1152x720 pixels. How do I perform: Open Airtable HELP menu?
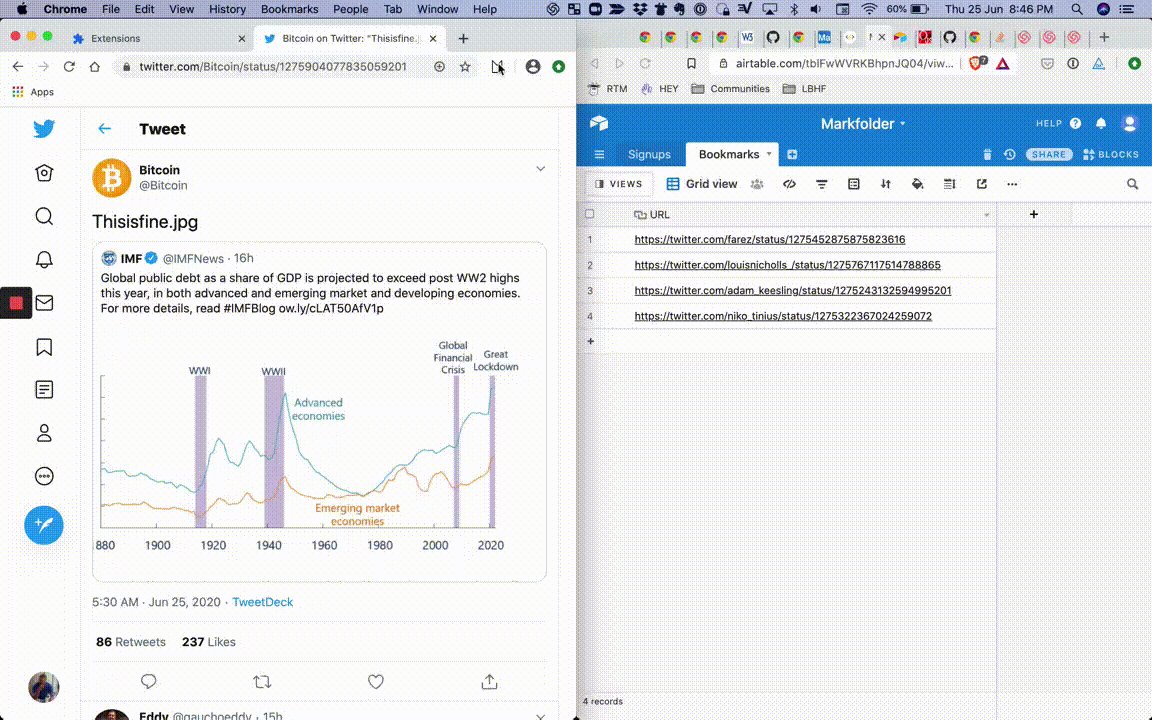1058,123
